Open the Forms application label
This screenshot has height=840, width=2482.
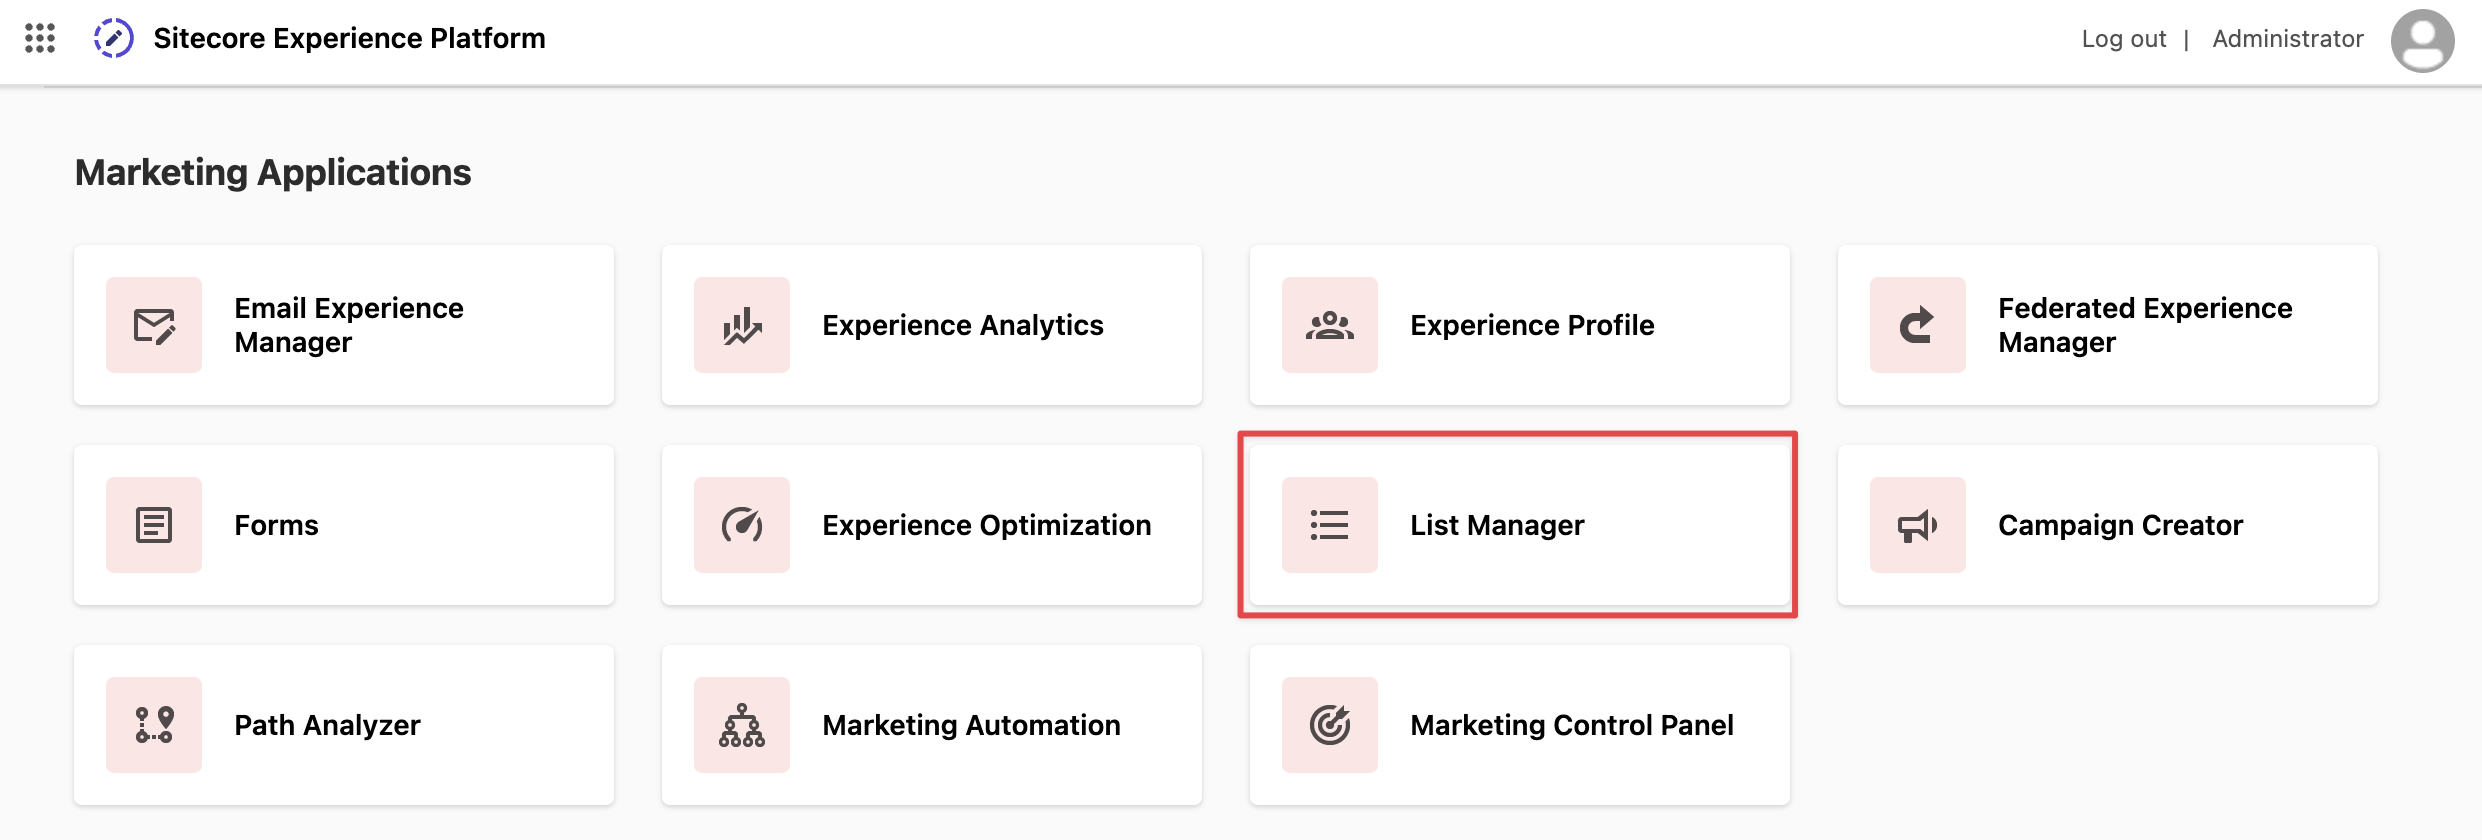click(276, 525)
